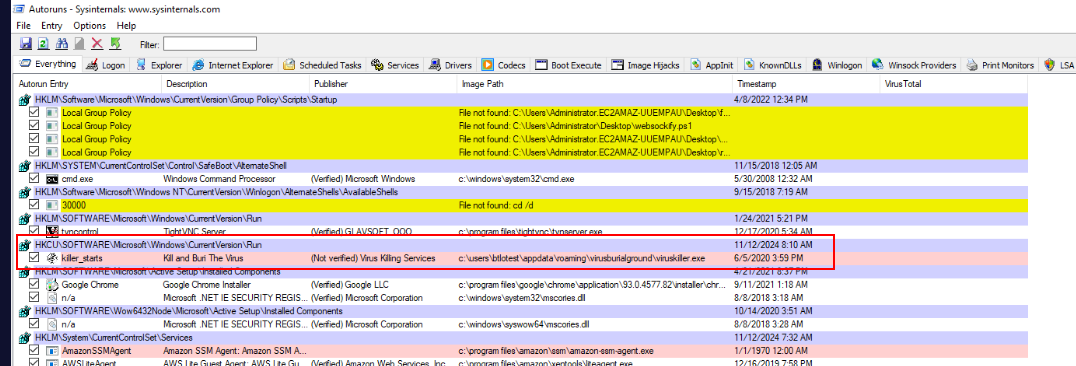The height and width of the screenshot is (366, 1076).
Task: Select the SafeBoot AlternateShell registry key row
Action: coord(522,165)
